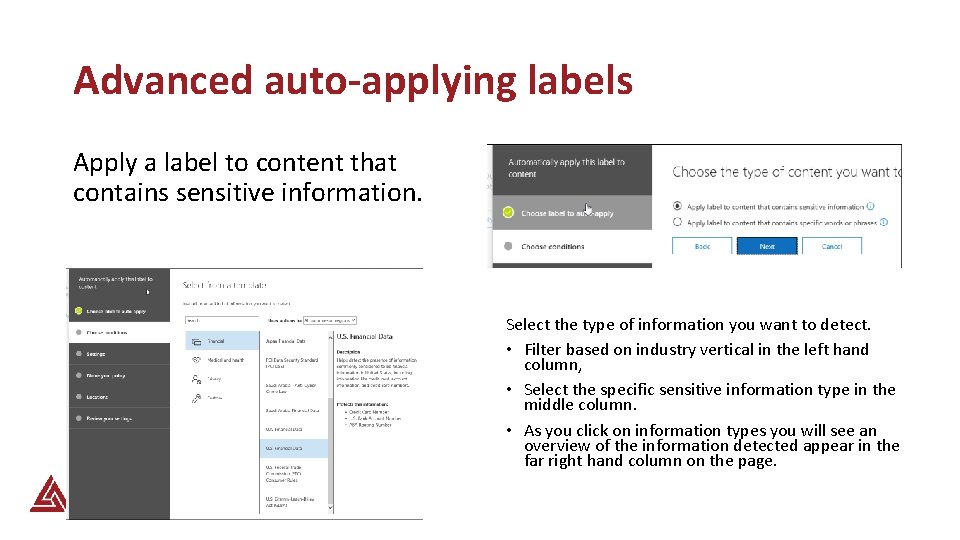Click the Cancel button
960x540 pixels.
coord(831,246)
